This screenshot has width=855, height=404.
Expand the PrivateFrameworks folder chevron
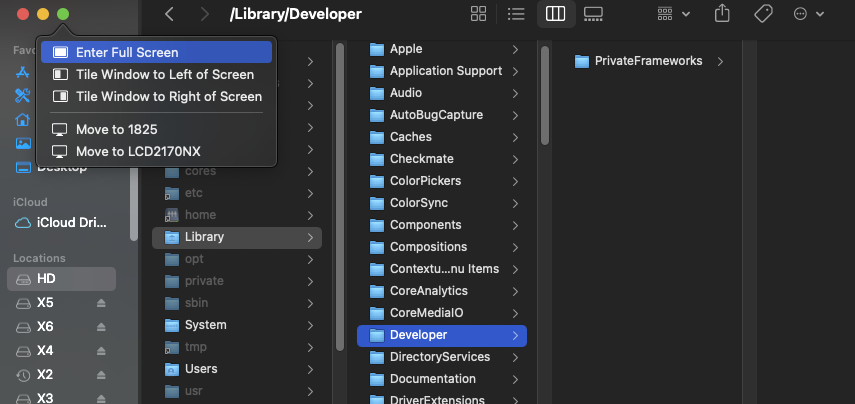coord(720,62)
